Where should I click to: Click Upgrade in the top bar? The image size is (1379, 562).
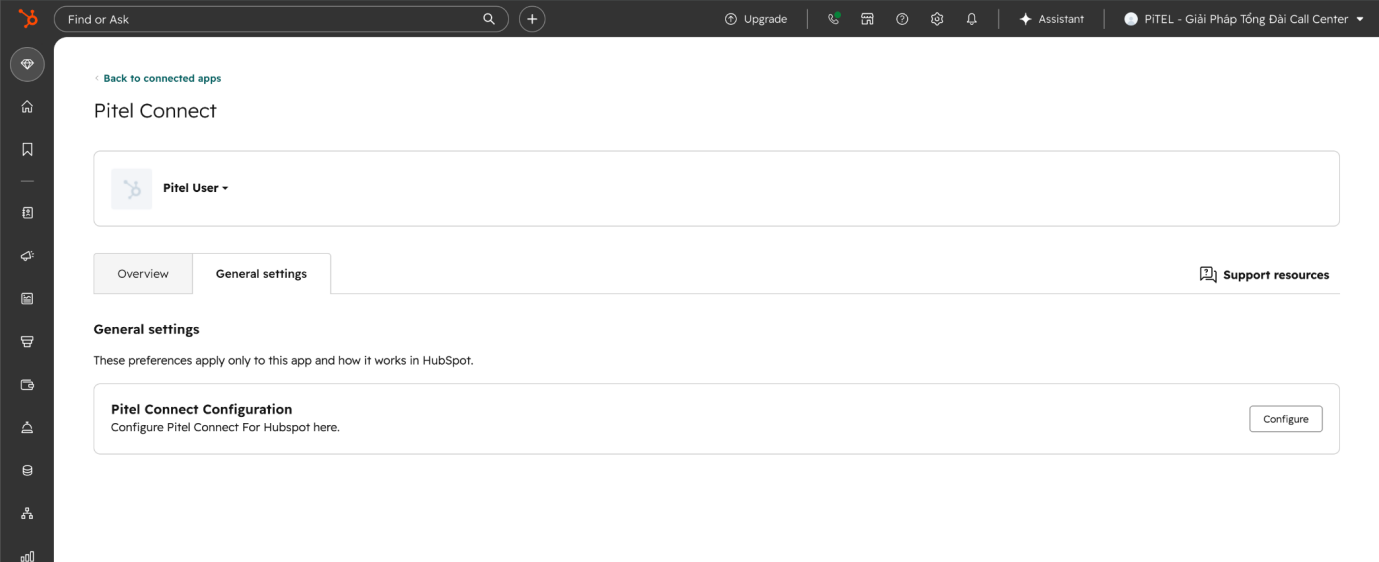tap(756, 19)
